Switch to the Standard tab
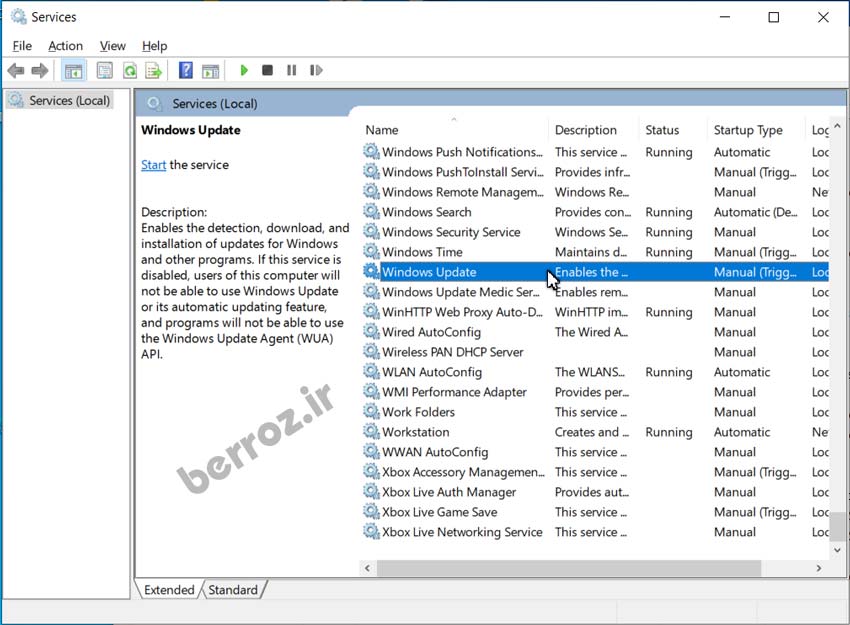Screen dimensions: 850x625 (x=233, y=590)
